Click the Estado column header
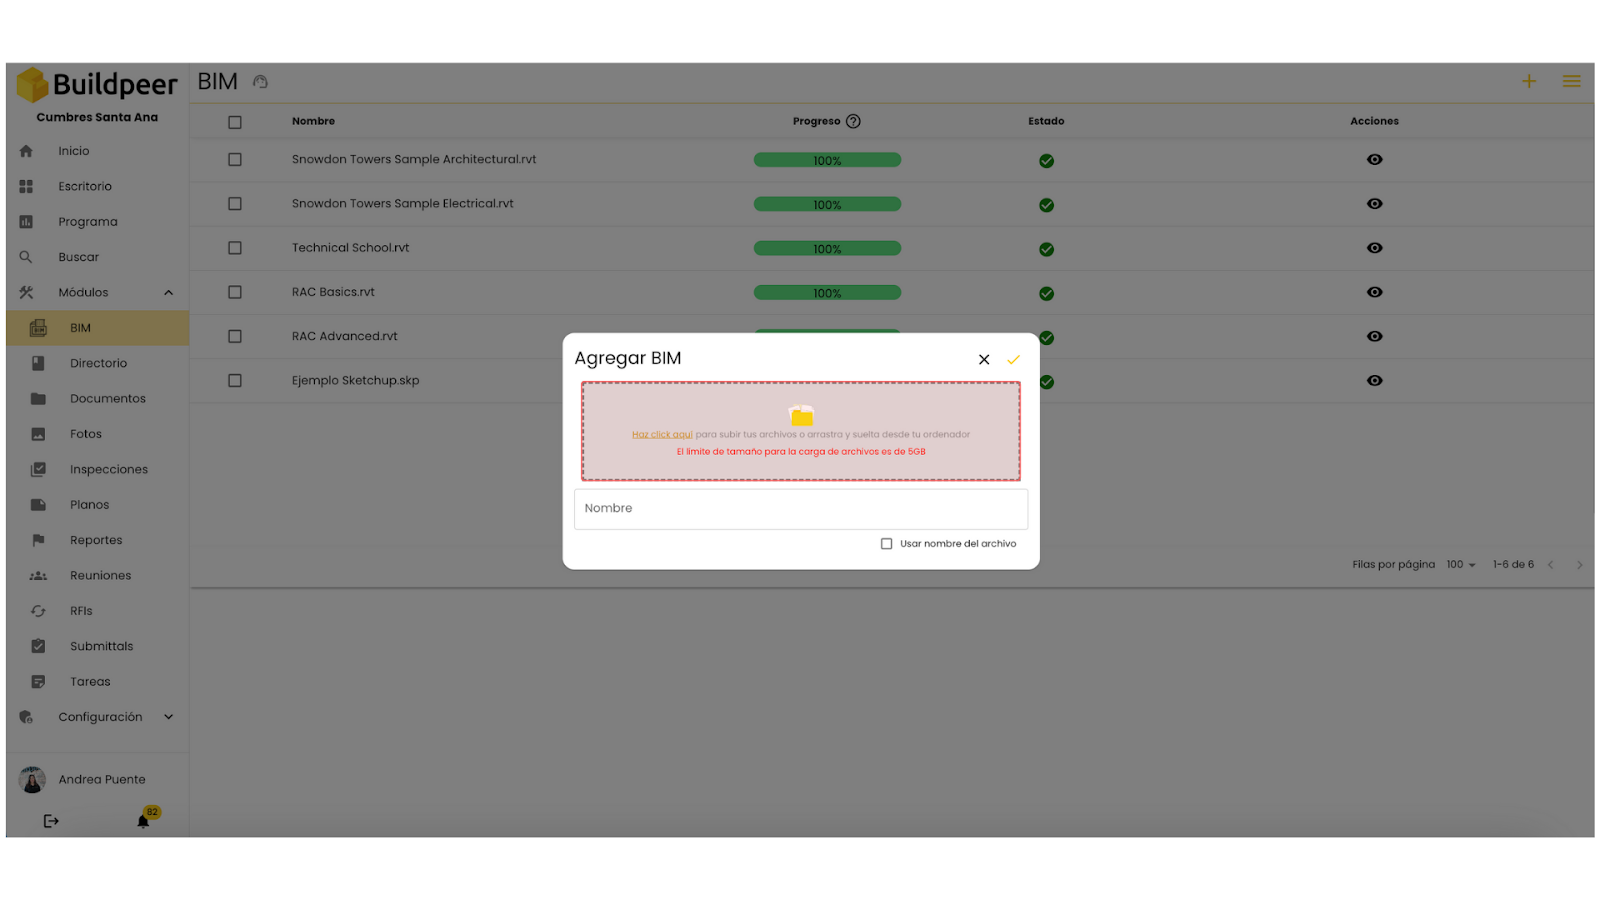 (1046, 122)
